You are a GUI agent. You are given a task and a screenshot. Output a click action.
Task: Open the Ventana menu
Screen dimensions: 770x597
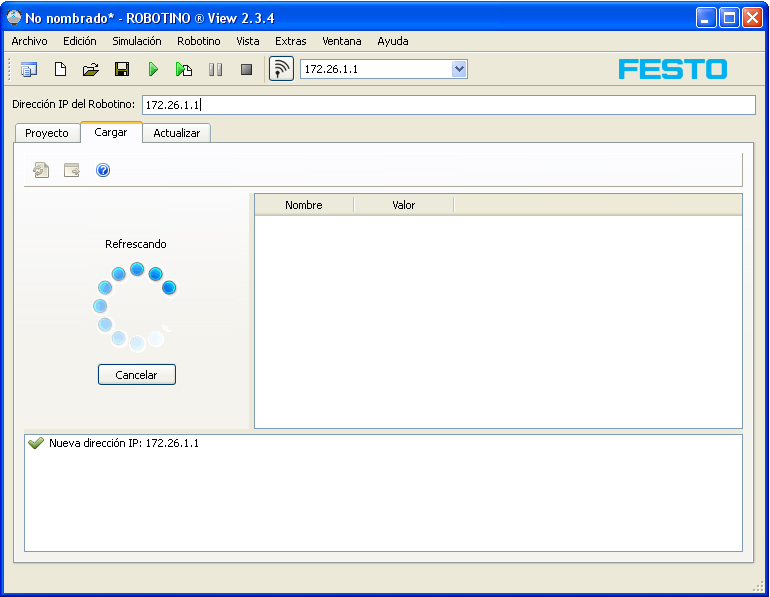coord(342,41)
